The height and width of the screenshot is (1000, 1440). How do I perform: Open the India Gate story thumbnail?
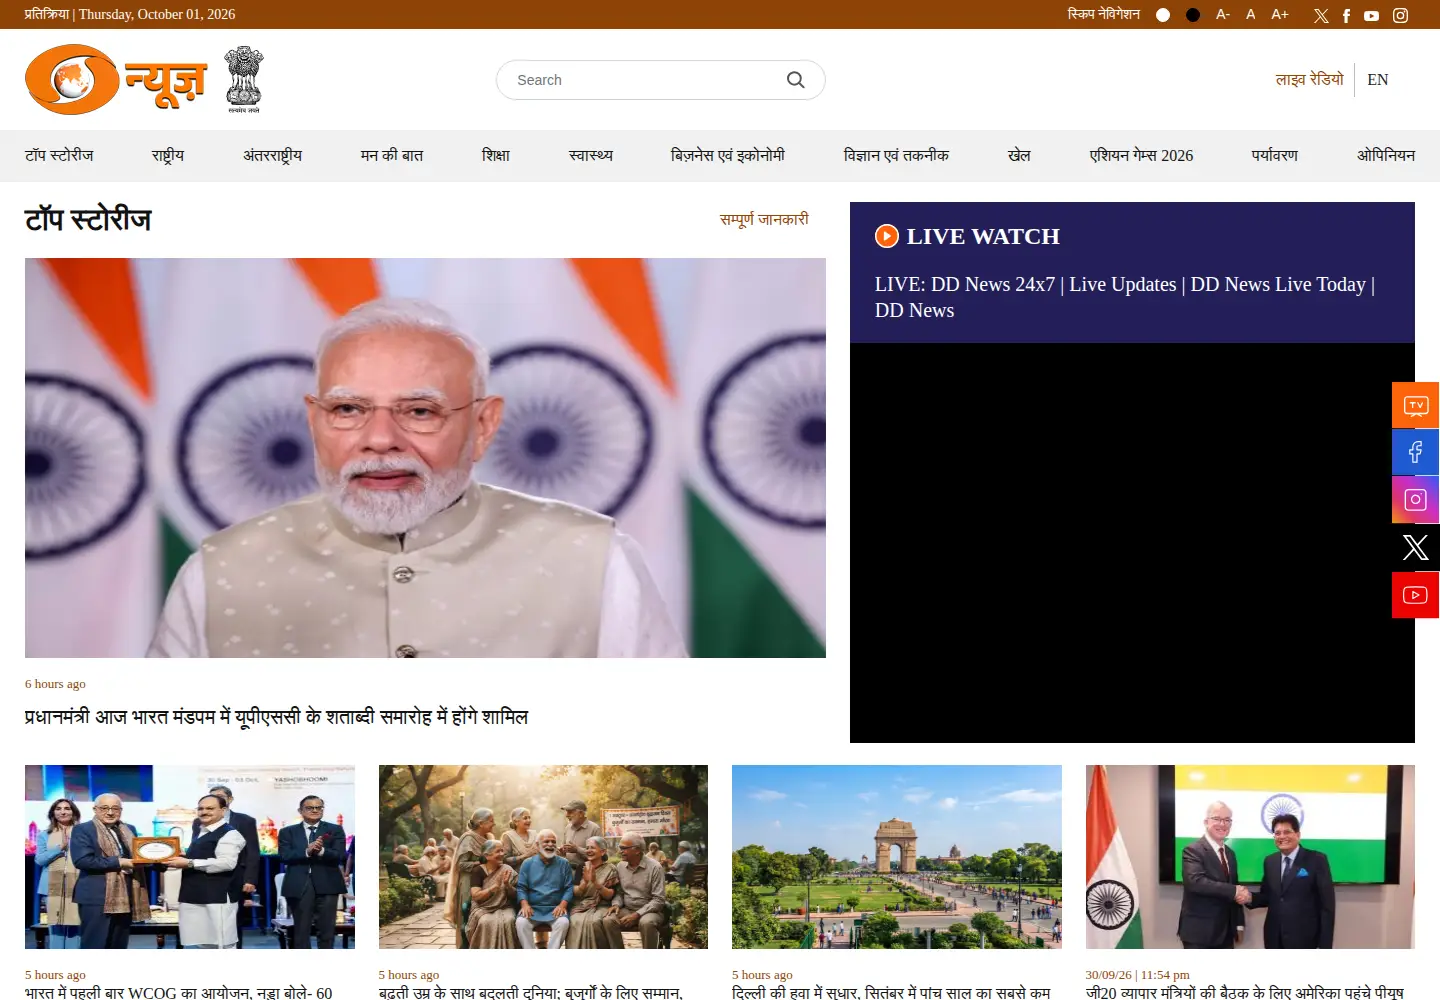coord(897,857)
